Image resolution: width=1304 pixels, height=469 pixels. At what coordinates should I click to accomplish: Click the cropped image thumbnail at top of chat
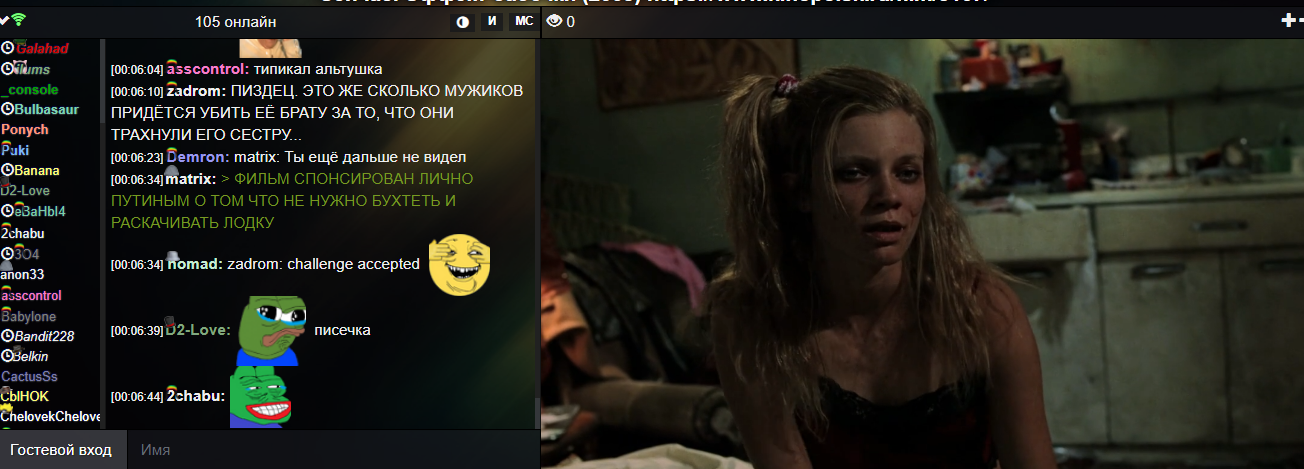270,47
